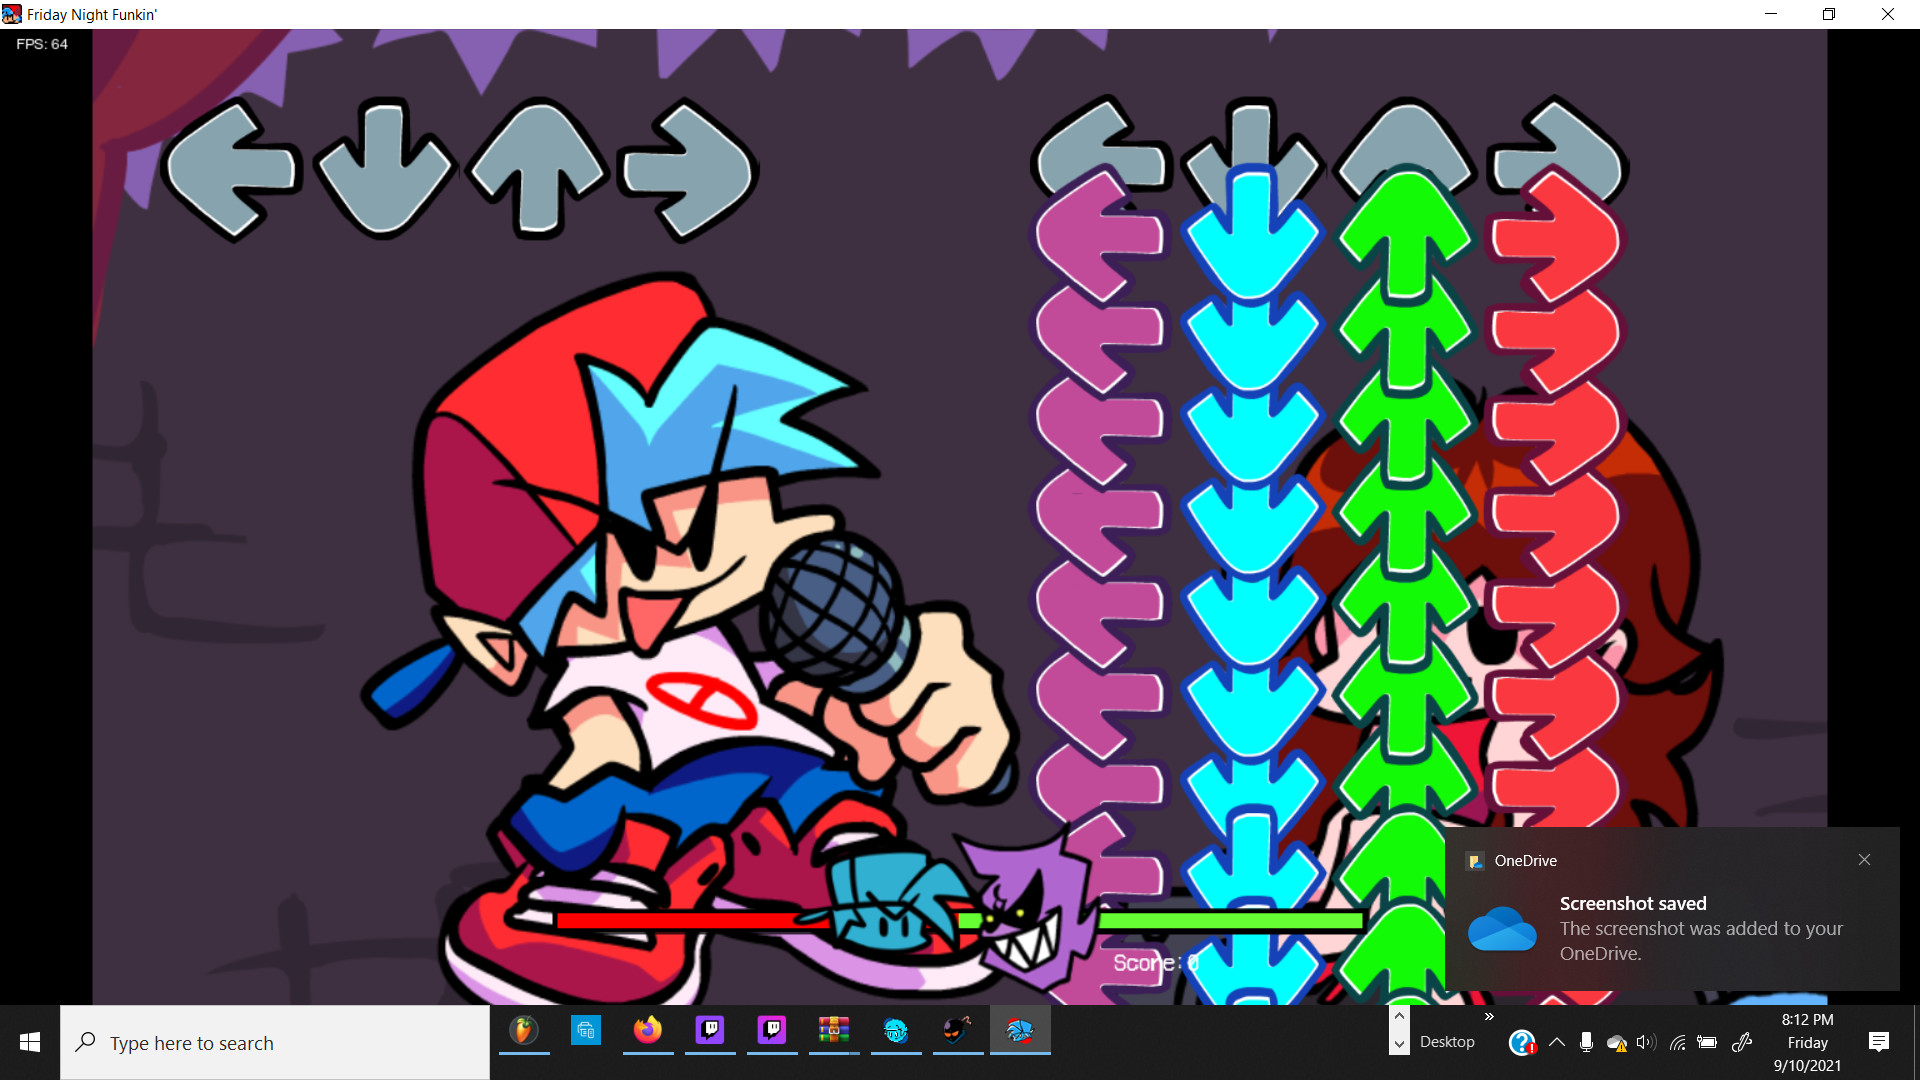Expand the Desktop toolbar chevron
This screenshot has width=1920, height=1080.
click(1489, 1017)
